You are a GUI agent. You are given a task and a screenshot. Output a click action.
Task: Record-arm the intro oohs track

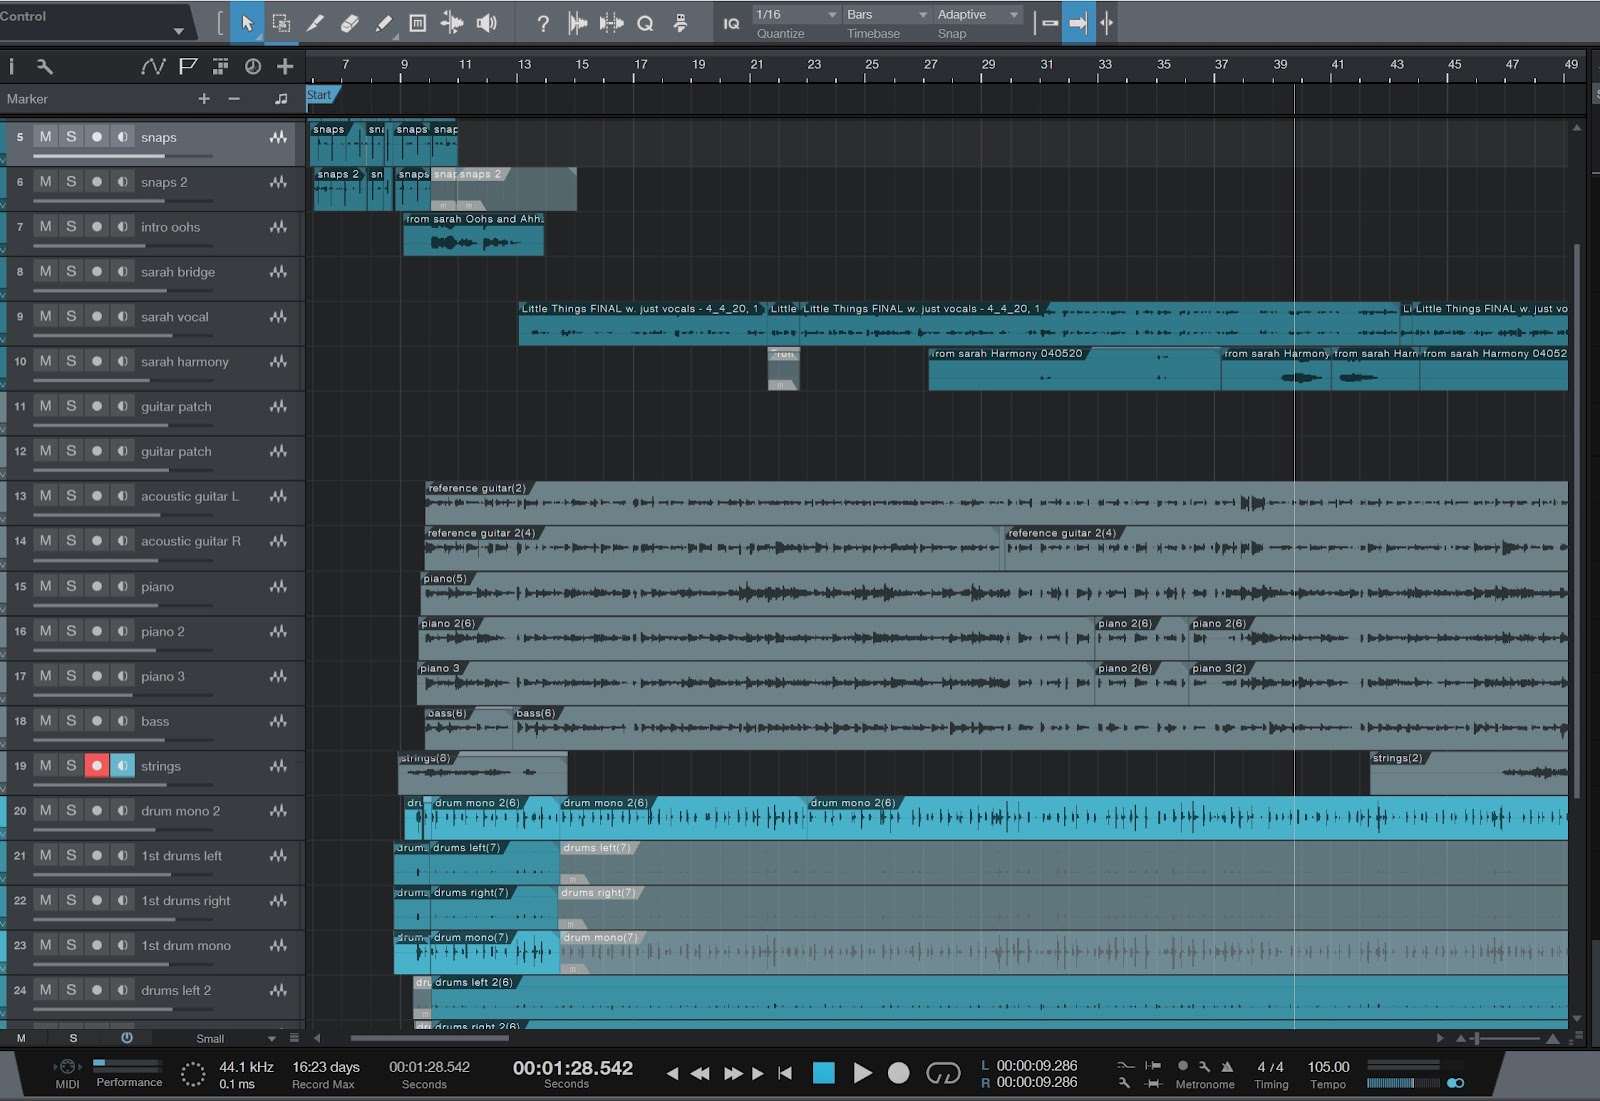tap(96, 227)
